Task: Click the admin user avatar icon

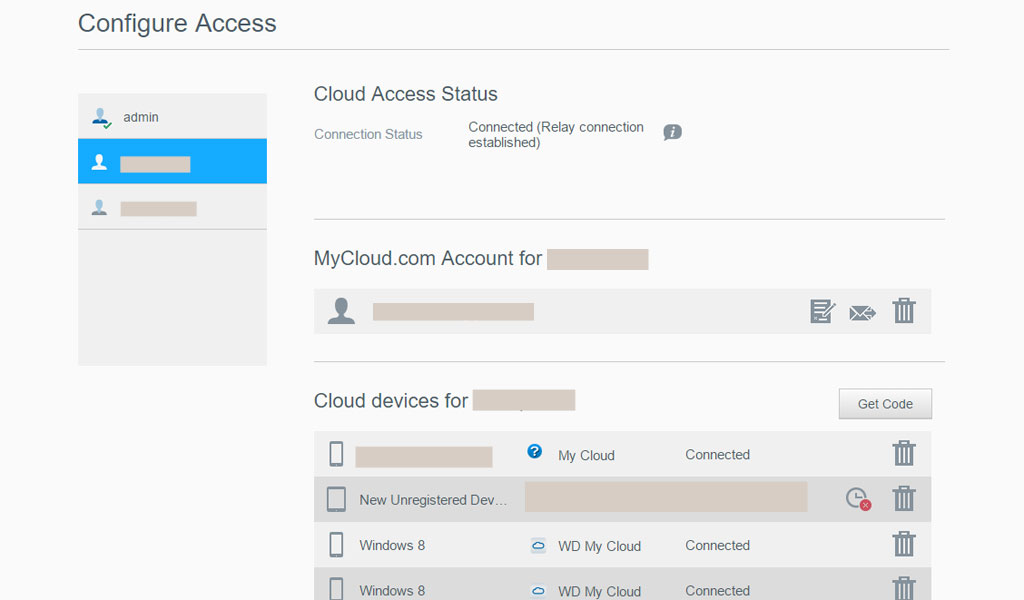Action: pyautogui.click(x=100, y=117)
